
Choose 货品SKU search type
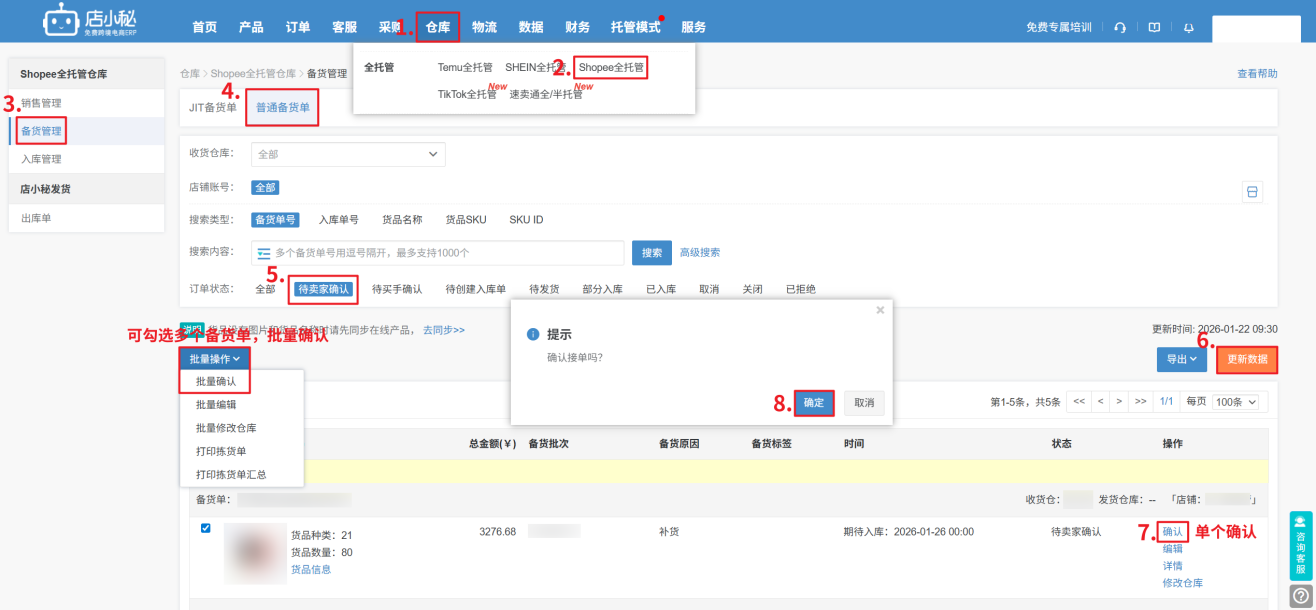pyautogui.click(x=466, y=220)
